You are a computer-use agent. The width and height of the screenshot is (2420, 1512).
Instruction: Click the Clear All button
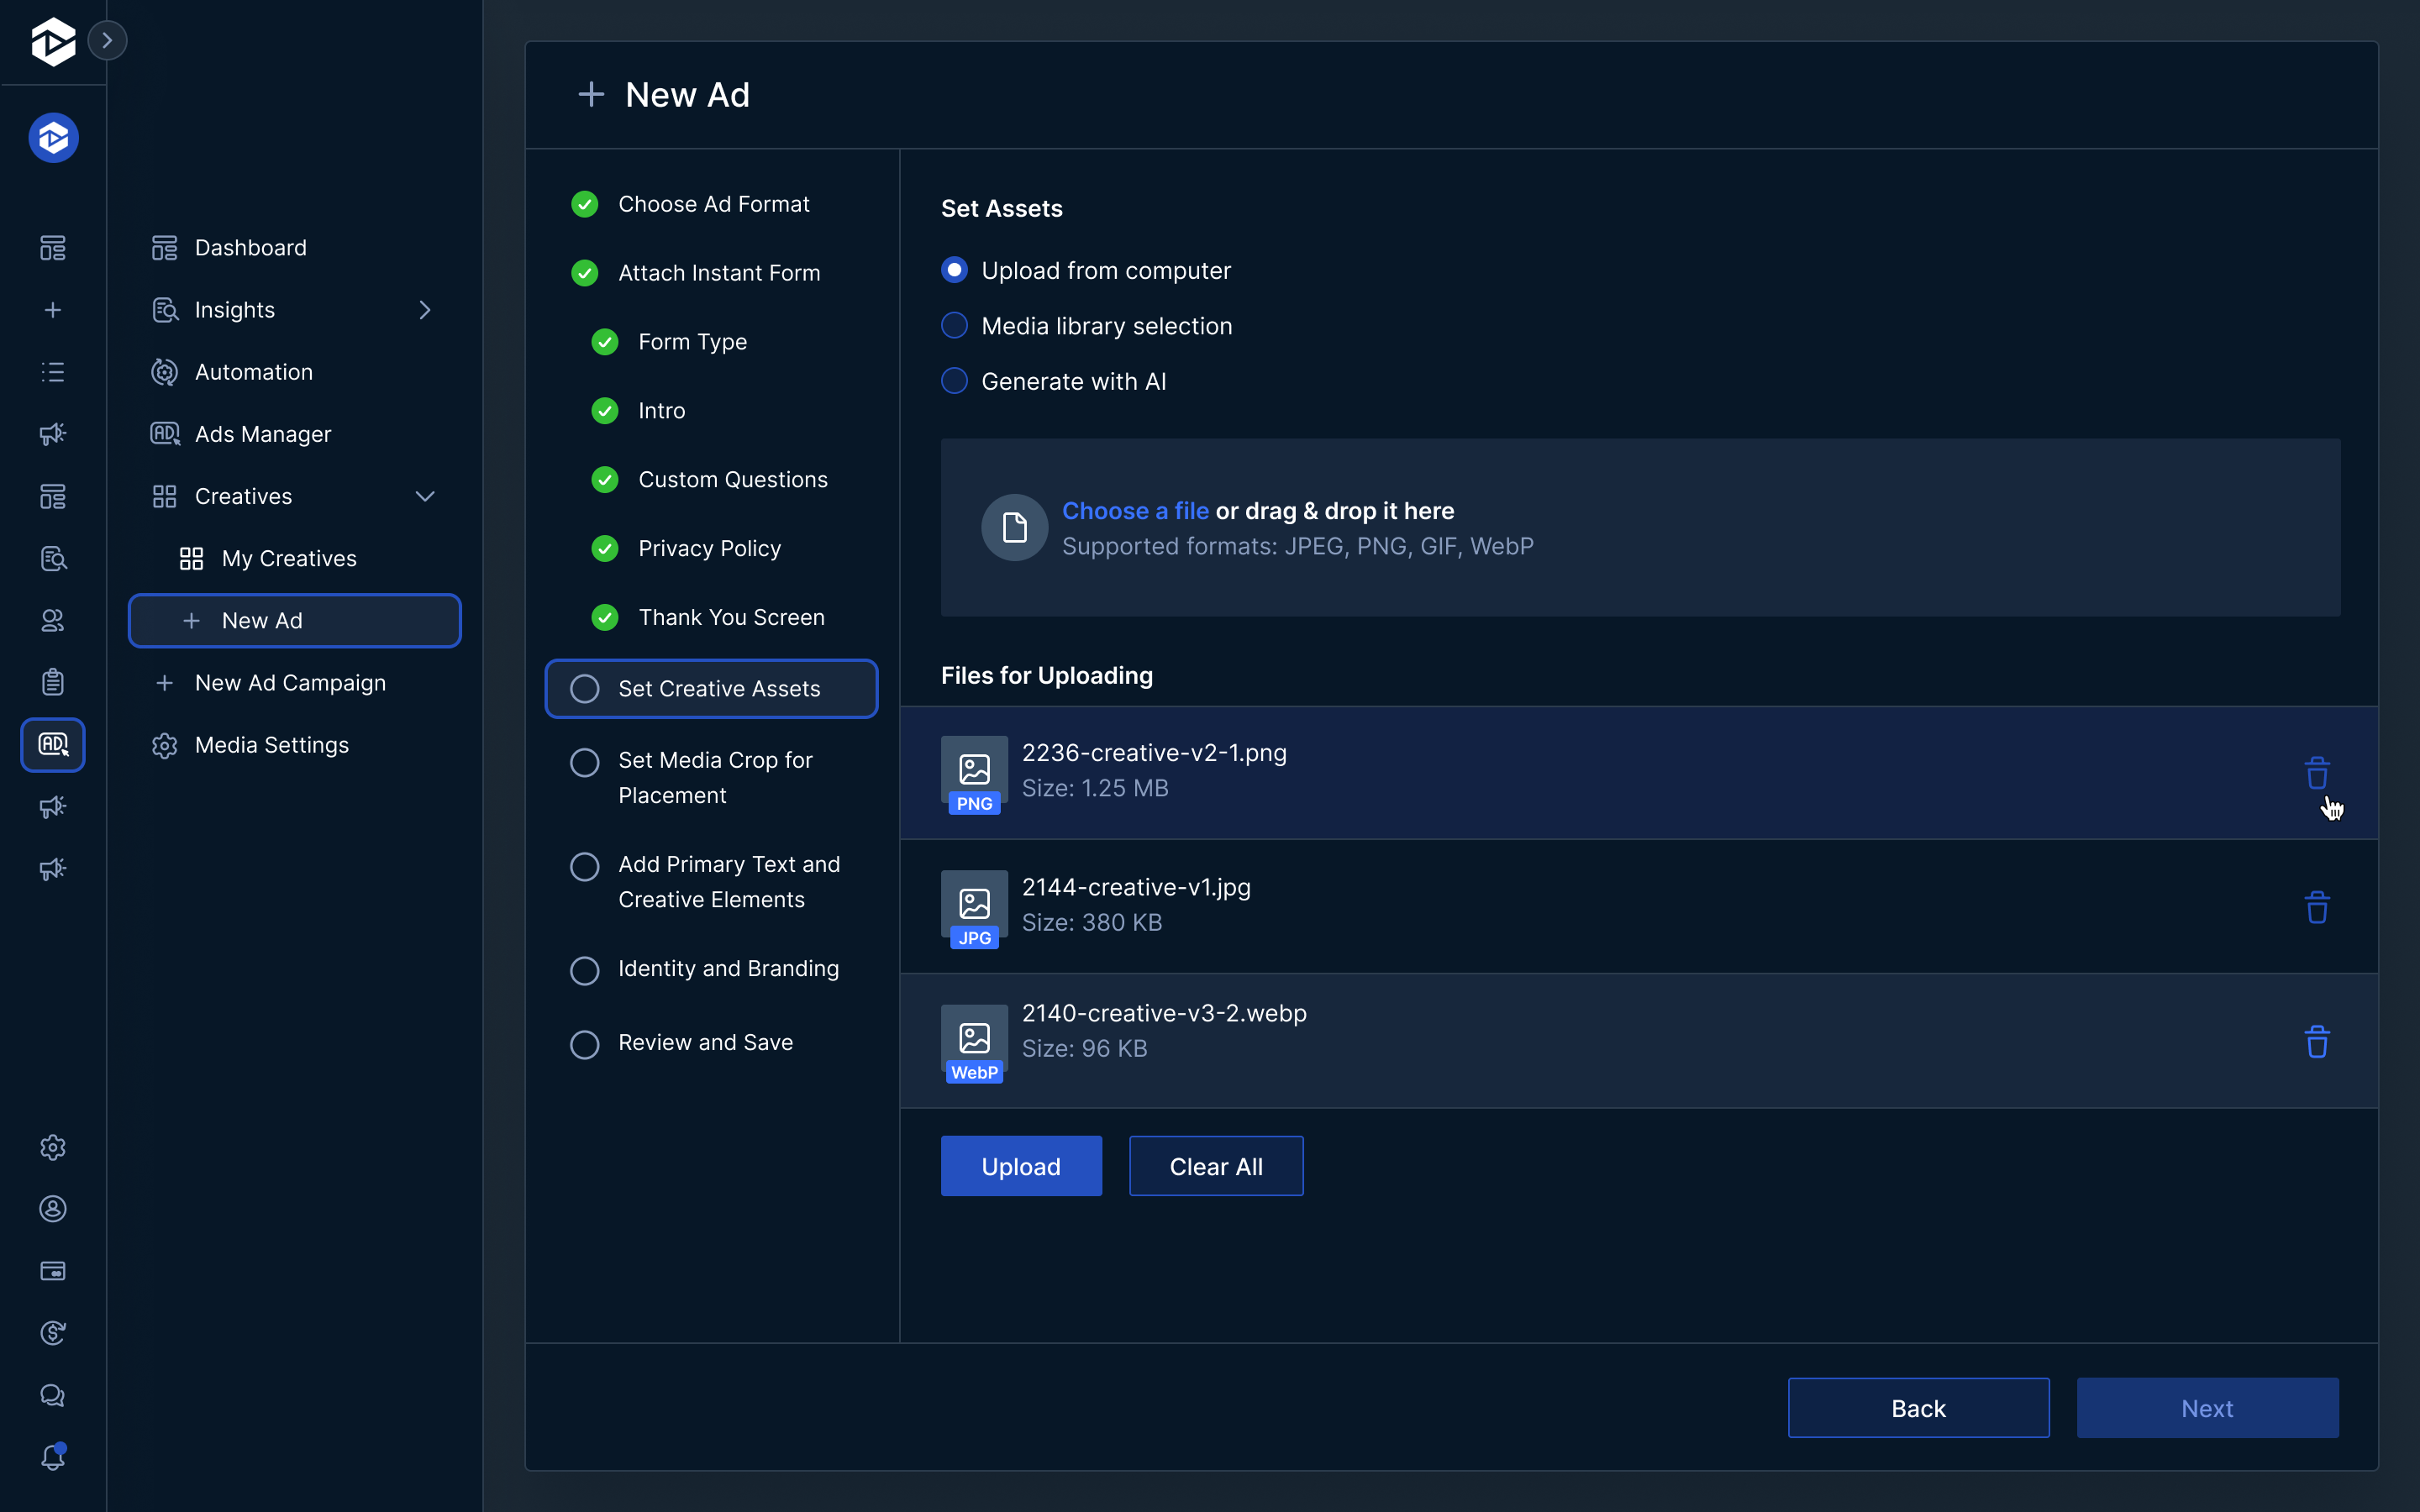(1215, 1166)
